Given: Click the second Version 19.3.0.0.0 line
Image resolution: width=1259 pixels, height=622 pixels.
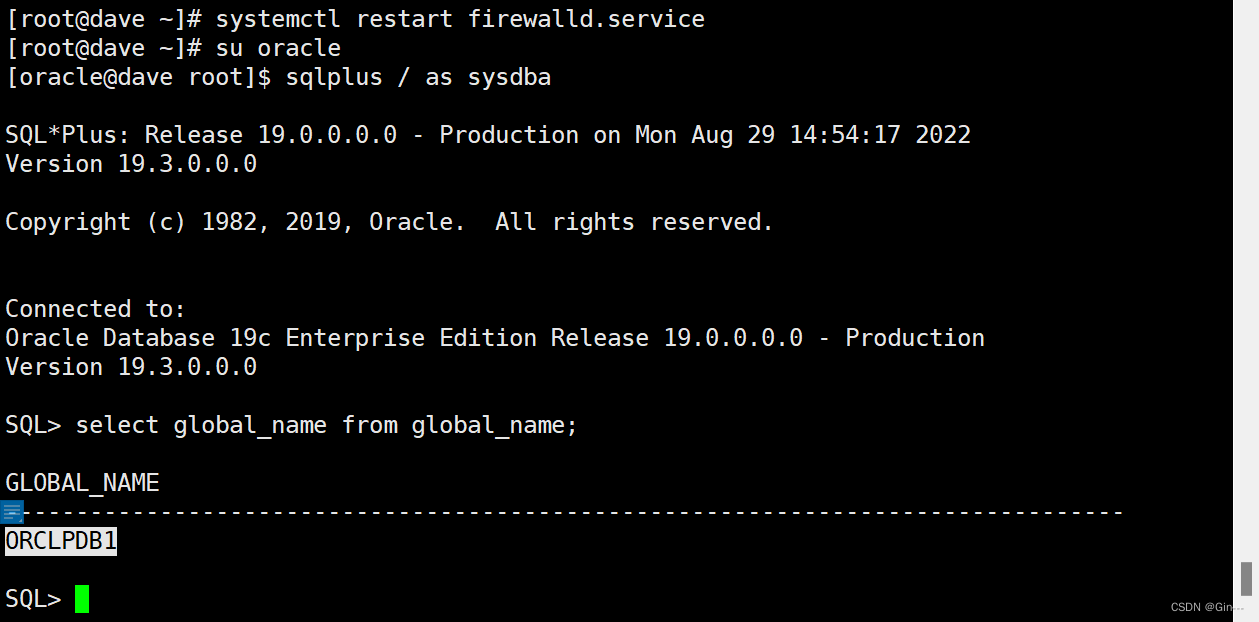Looking at the screenshot, I should [131, 367].
